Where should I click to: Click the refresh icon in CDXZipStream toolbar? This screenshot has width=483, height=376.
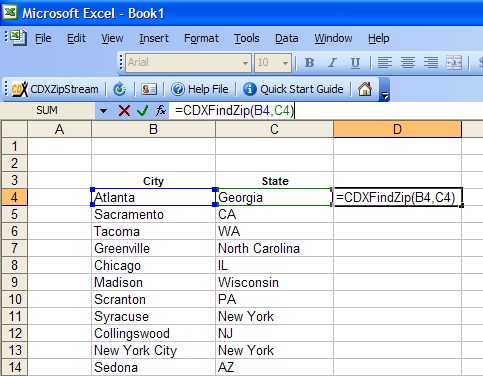click(x=120, y=89)
